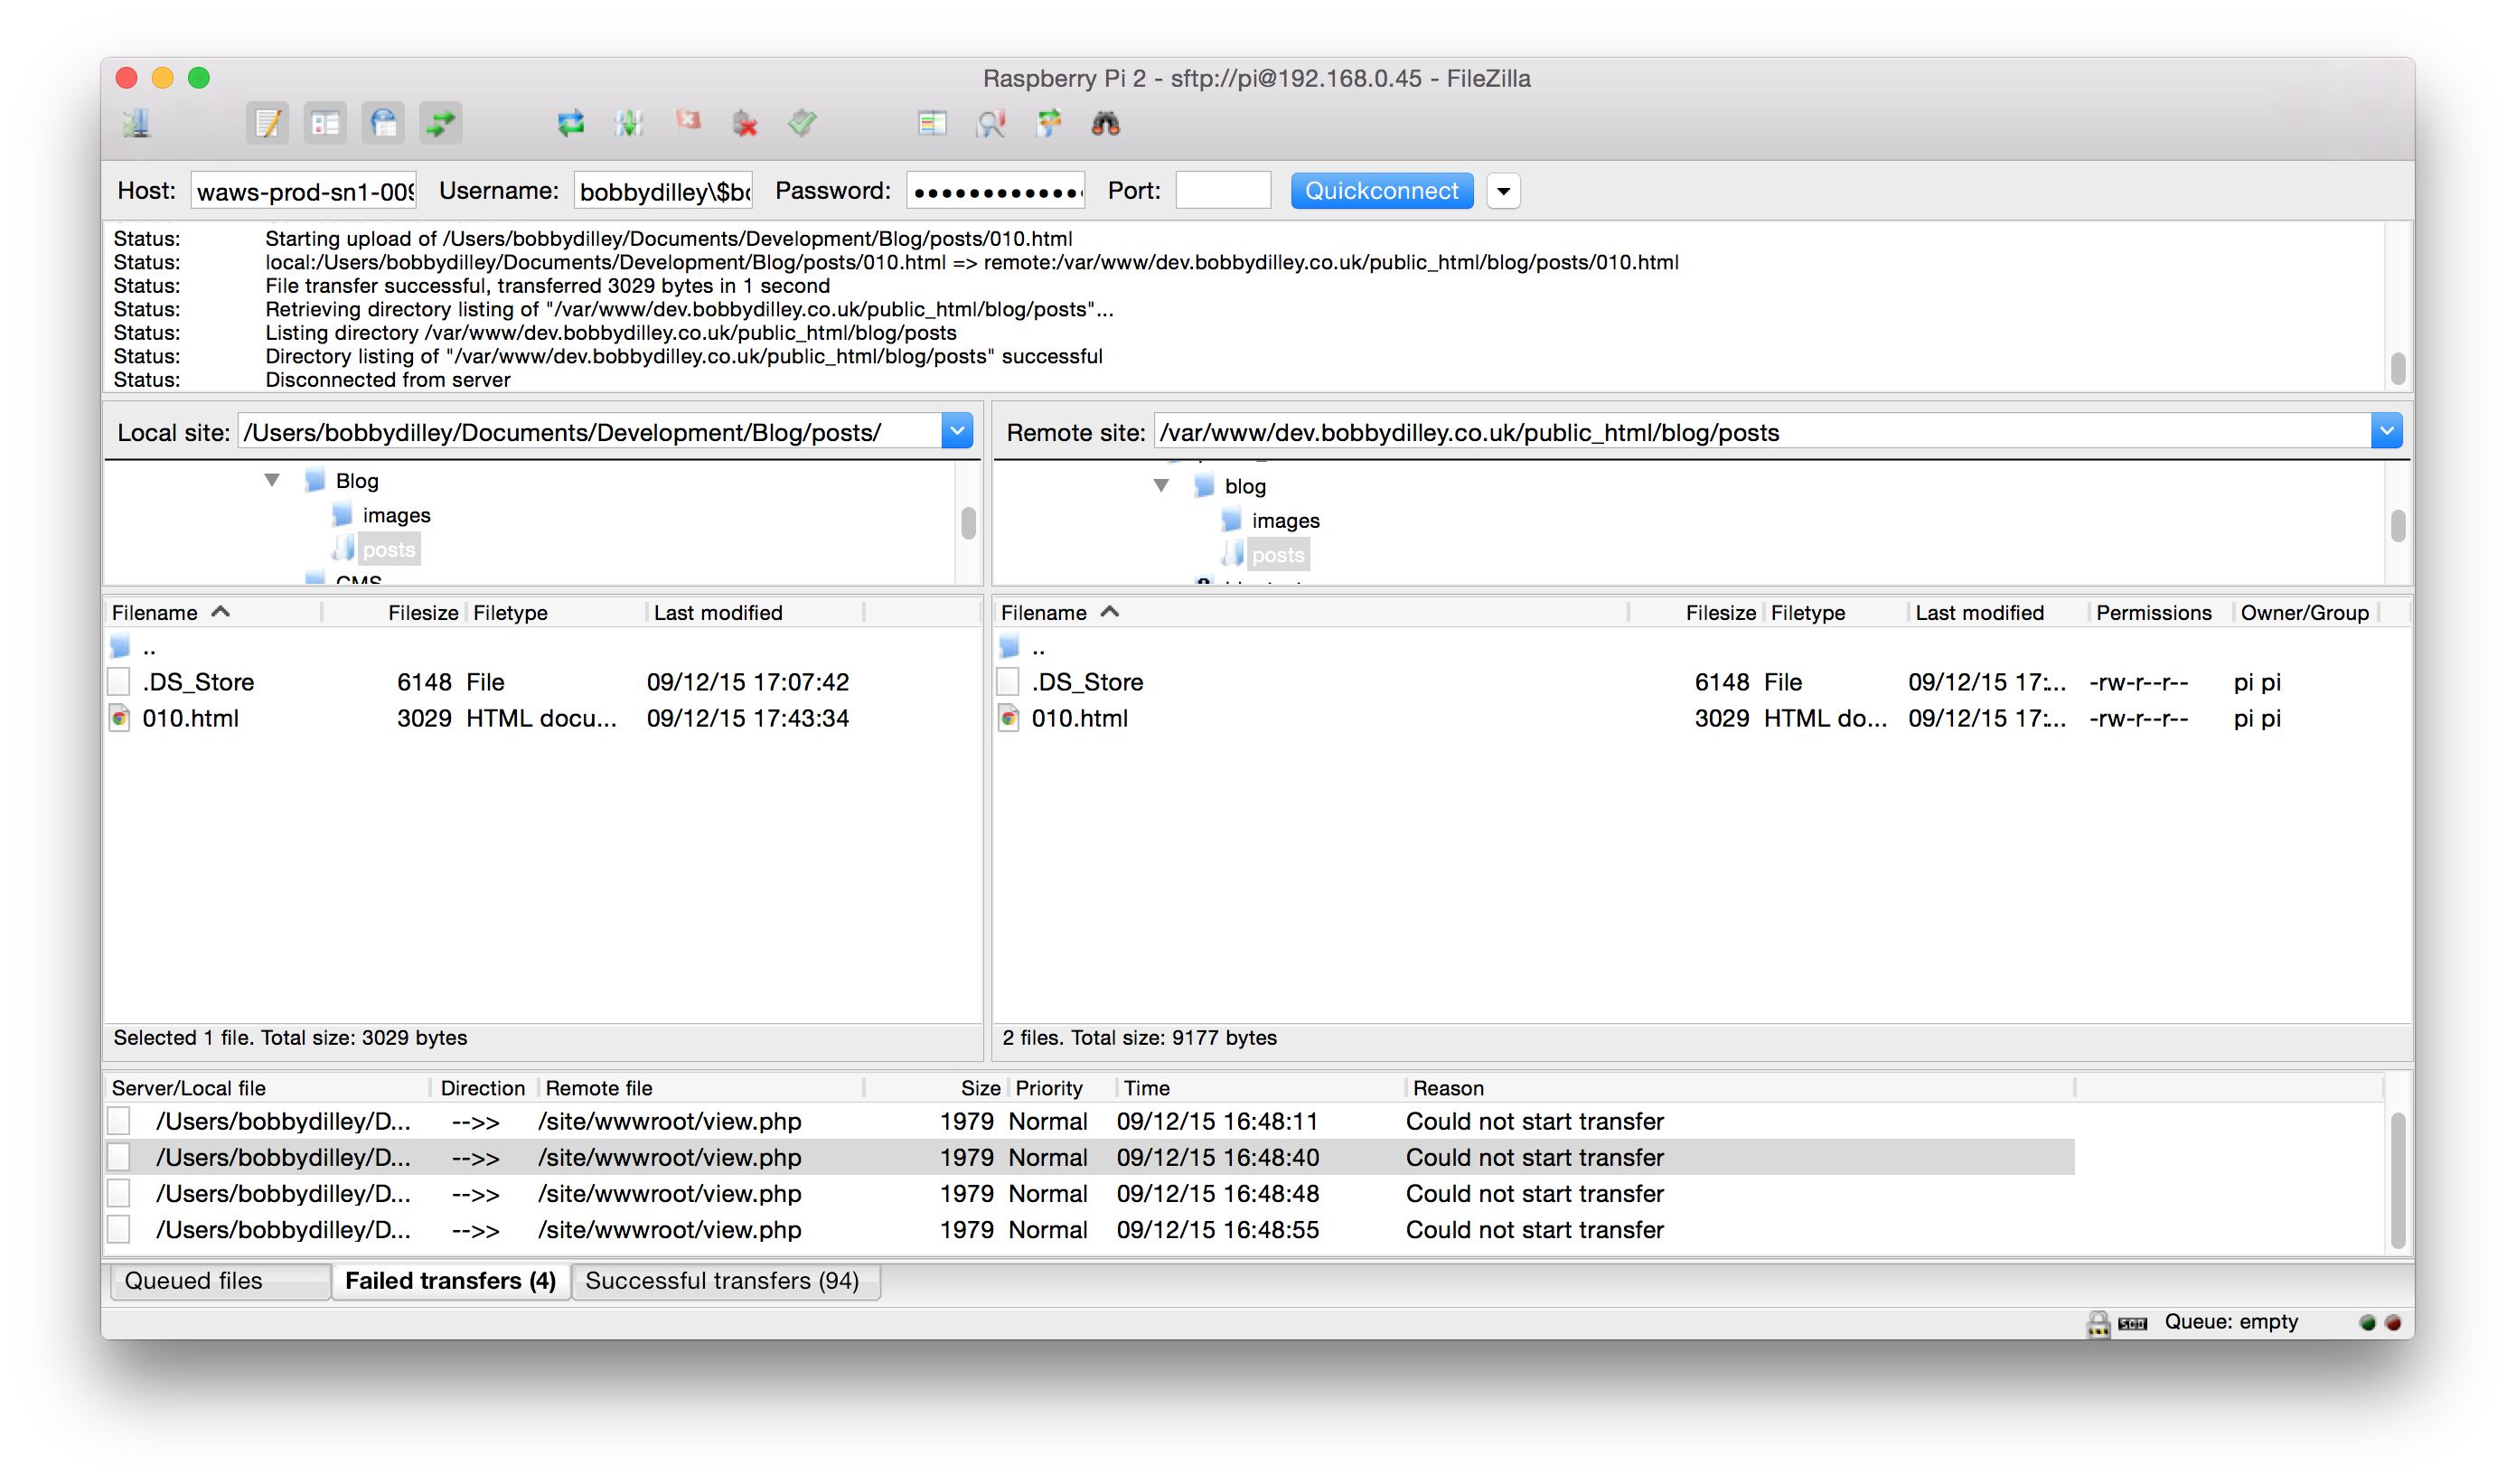Viewport: 2516px width, 1484px height.
Task: Click the remote .DS_Store file icon
Action: [x=1009, y=683]
